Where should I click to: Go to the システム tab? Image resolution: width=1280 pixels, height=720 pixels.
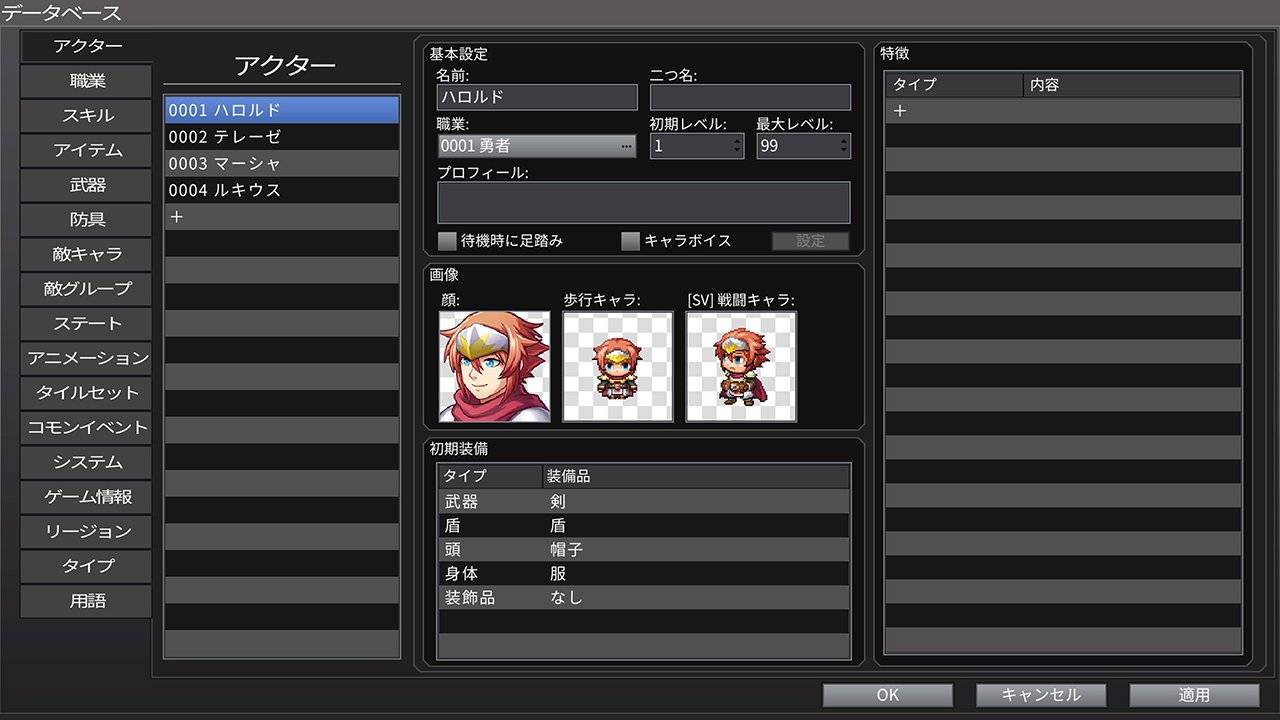(86, 462)
